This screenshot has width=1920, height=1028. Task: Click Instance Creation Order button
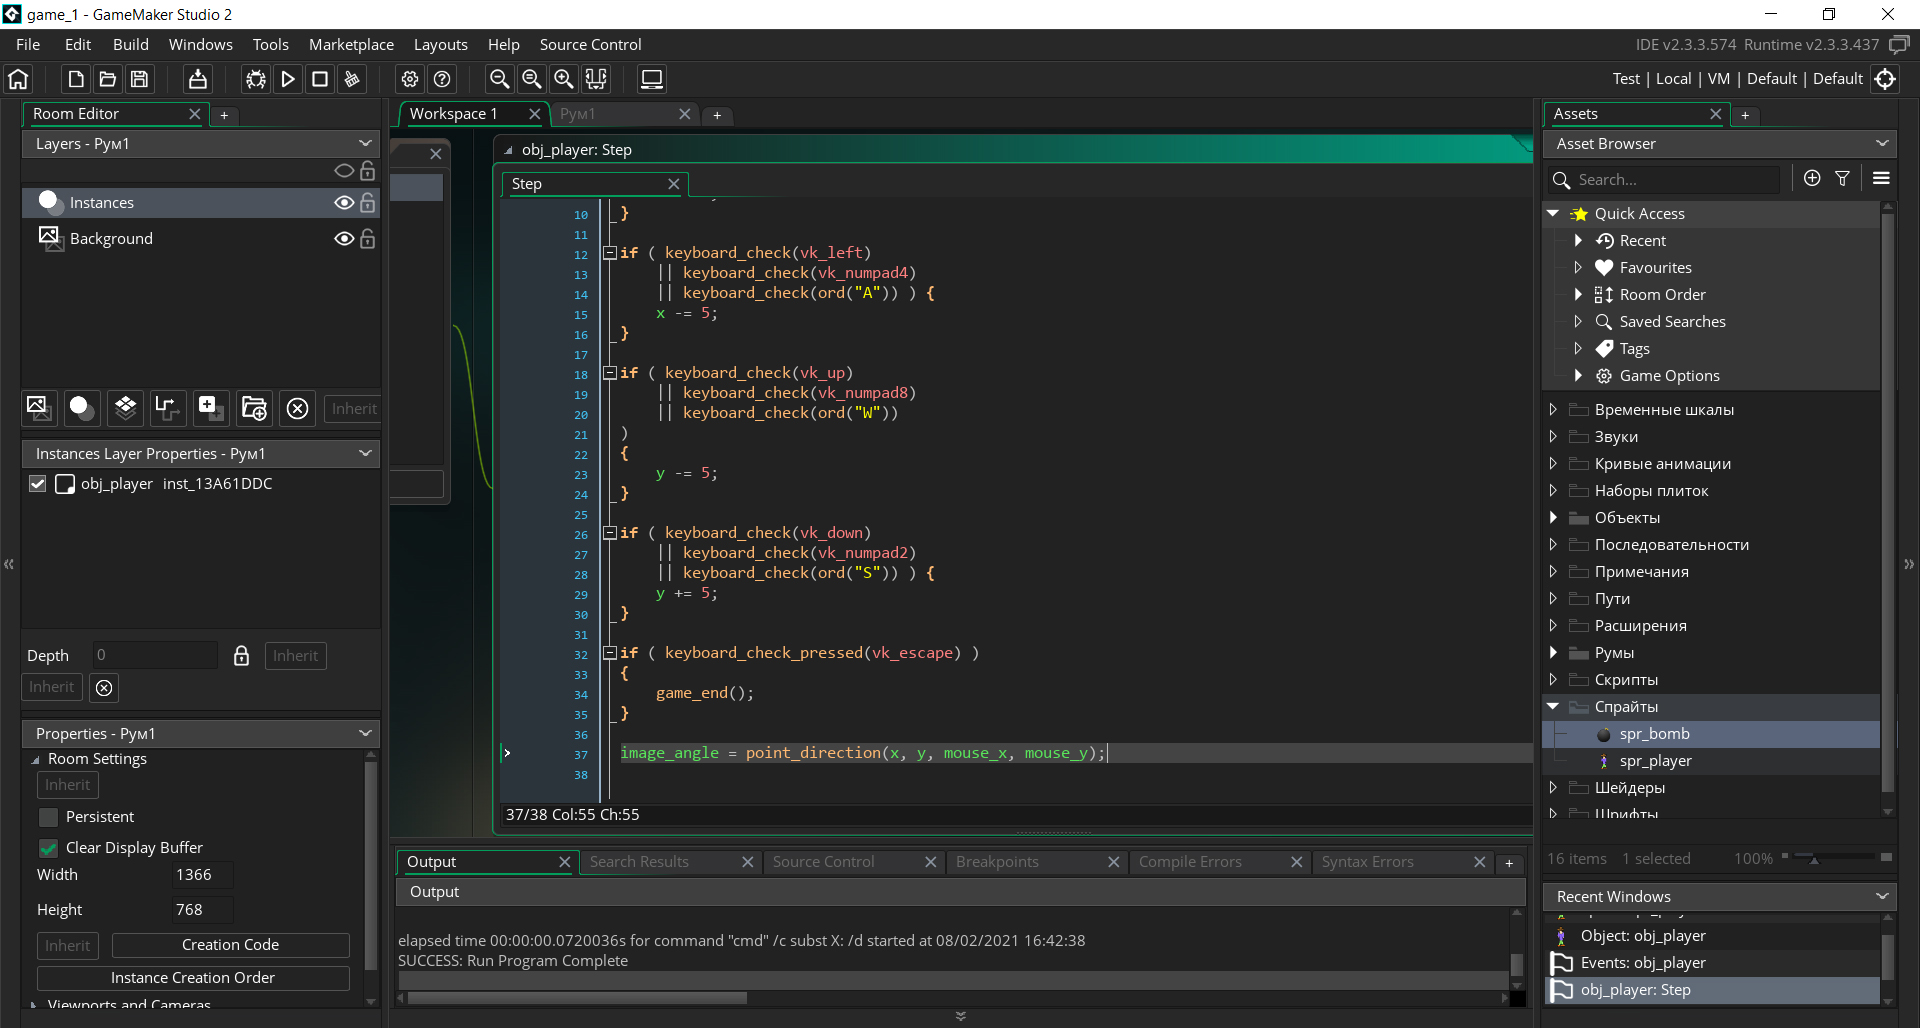193,978
